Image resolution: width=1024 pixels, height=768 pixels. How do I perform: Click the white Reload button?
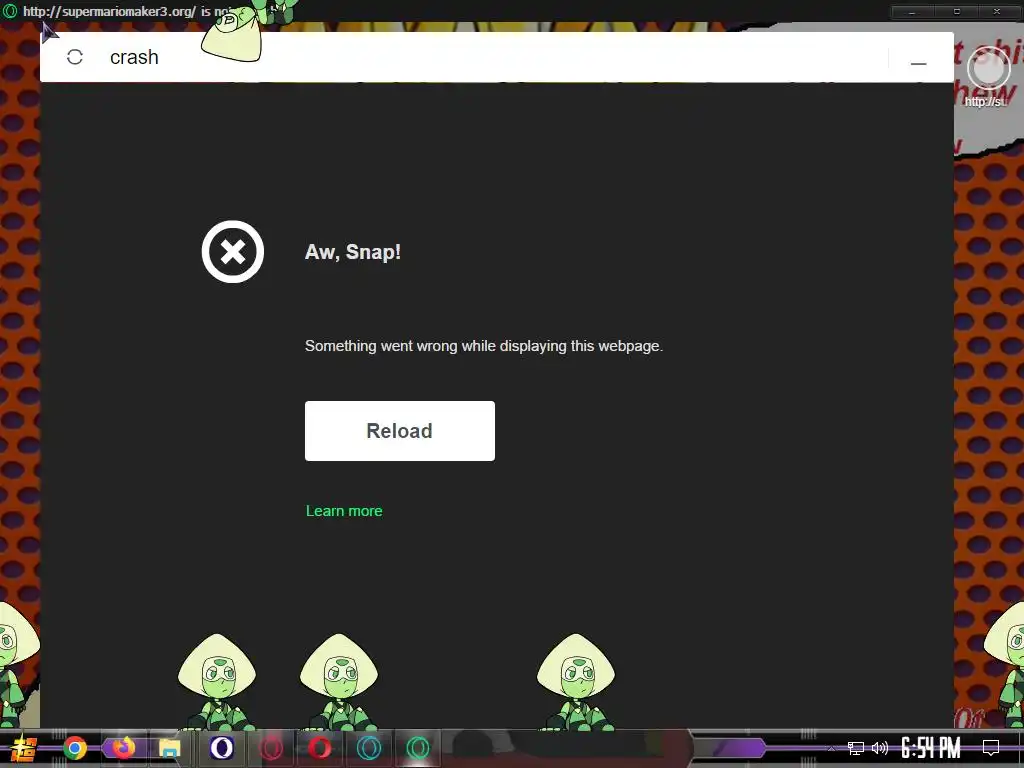400,431
